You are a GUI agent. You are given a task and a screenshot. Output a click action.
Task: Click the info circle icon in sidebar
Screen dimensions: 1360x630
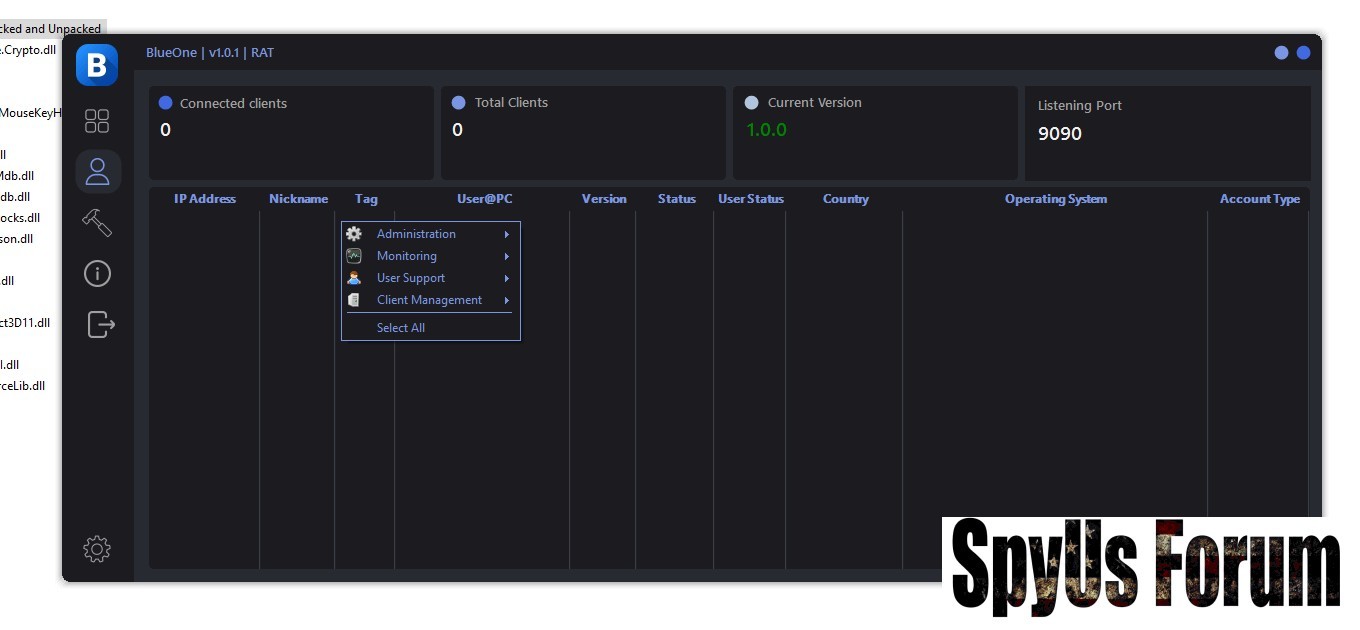pos(97,273)
